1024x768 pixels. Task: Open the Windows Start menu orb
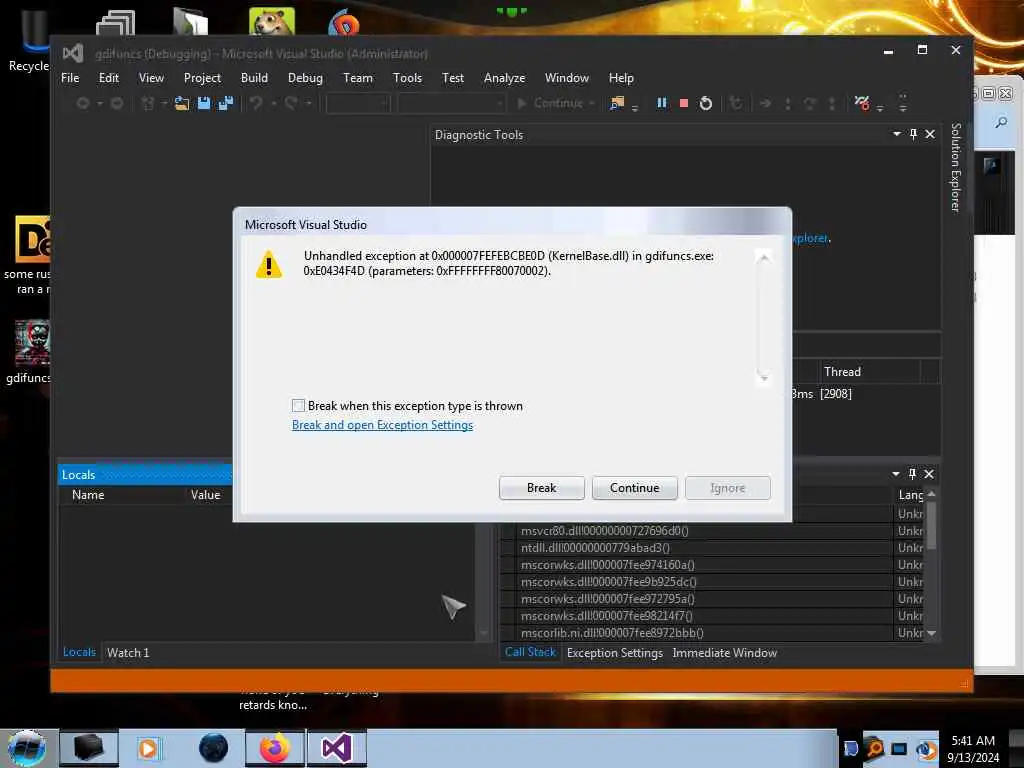pos(27,748)
